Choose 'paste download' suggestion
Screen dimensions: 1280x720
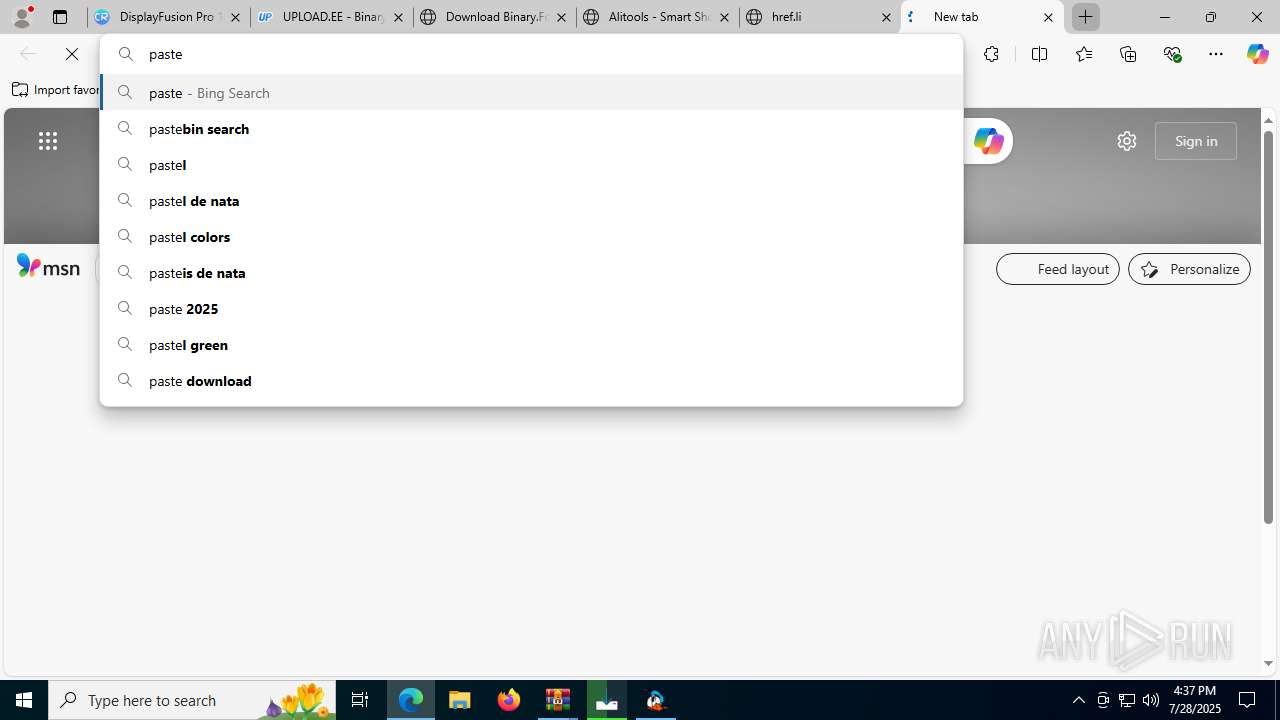[531, 380]
